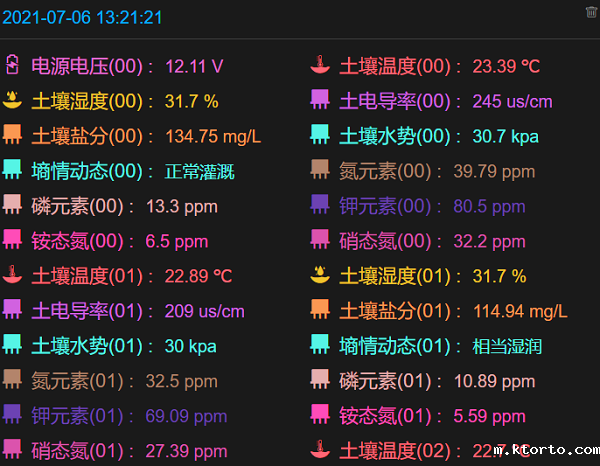This screenshot has width=600, height=466.
Task: Click the thermometer icon beside 土壤温度(01)
Action: click(x=12, y=275)
